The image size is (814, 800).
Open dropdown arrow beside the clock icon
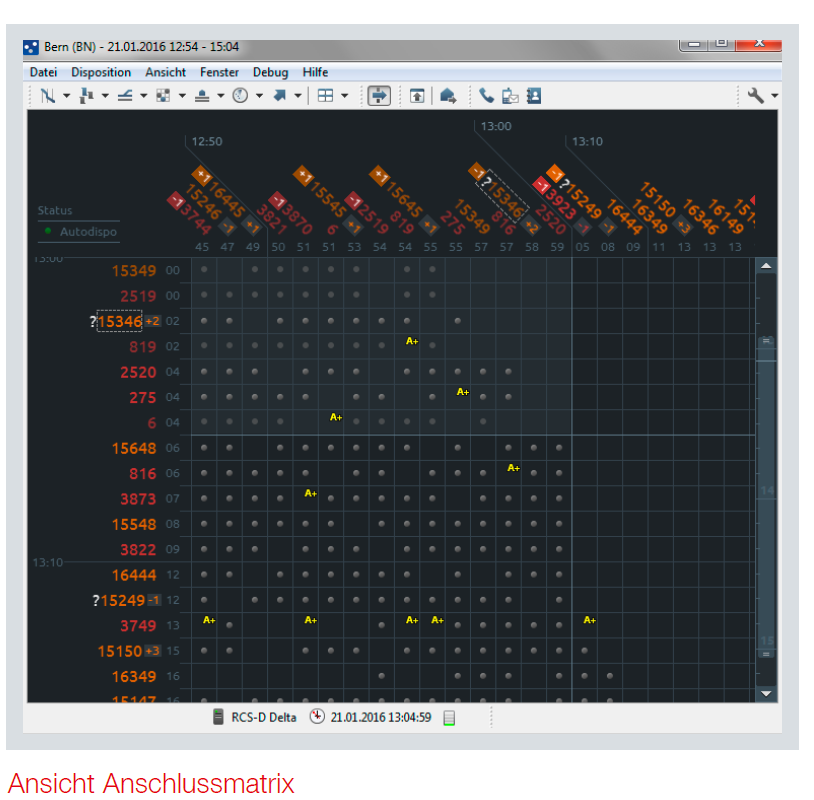[259, 96]
